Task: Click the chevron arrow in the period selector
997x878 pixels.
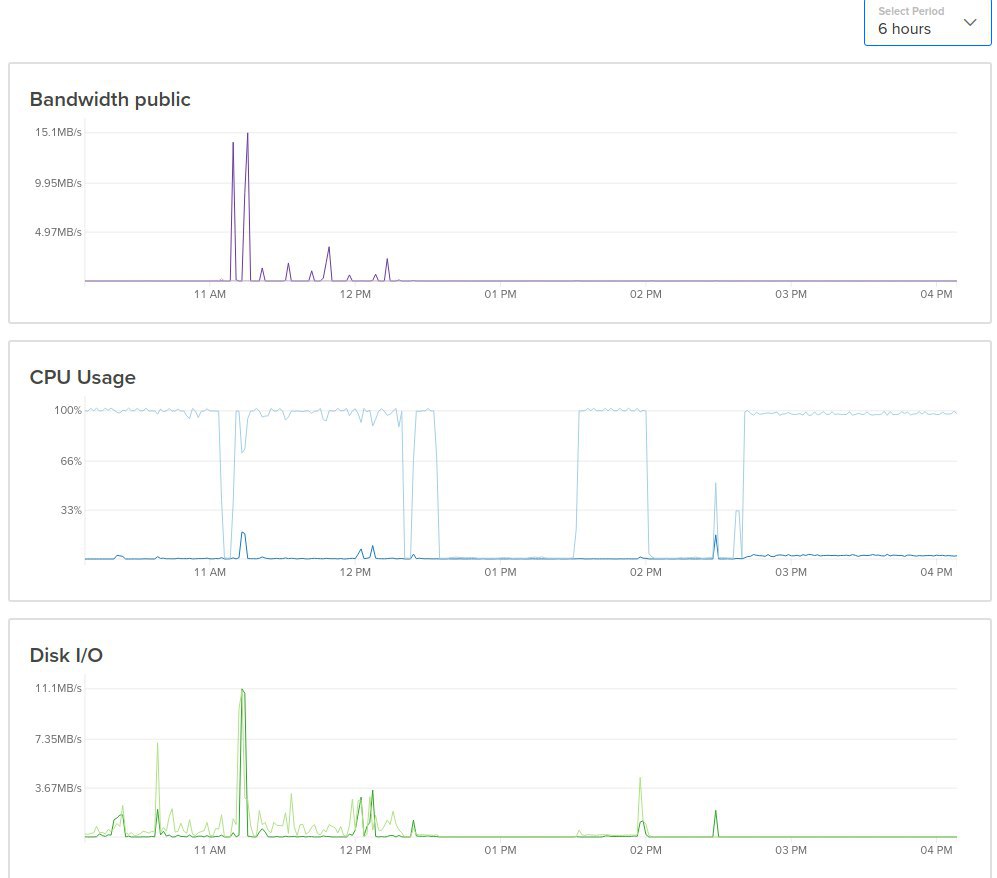Action: [970, 22]
